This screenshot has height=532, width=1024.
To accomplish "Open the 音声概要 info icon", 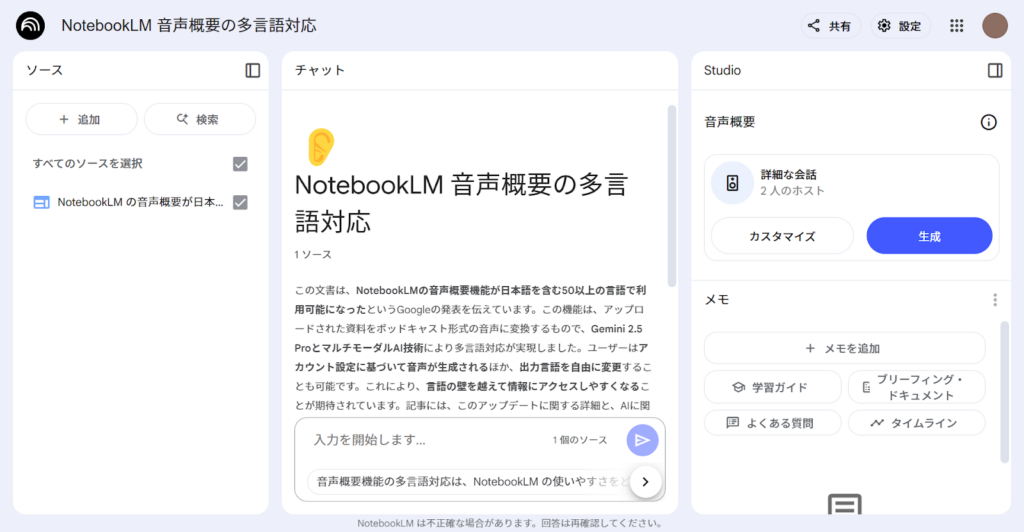I will 988,122.
